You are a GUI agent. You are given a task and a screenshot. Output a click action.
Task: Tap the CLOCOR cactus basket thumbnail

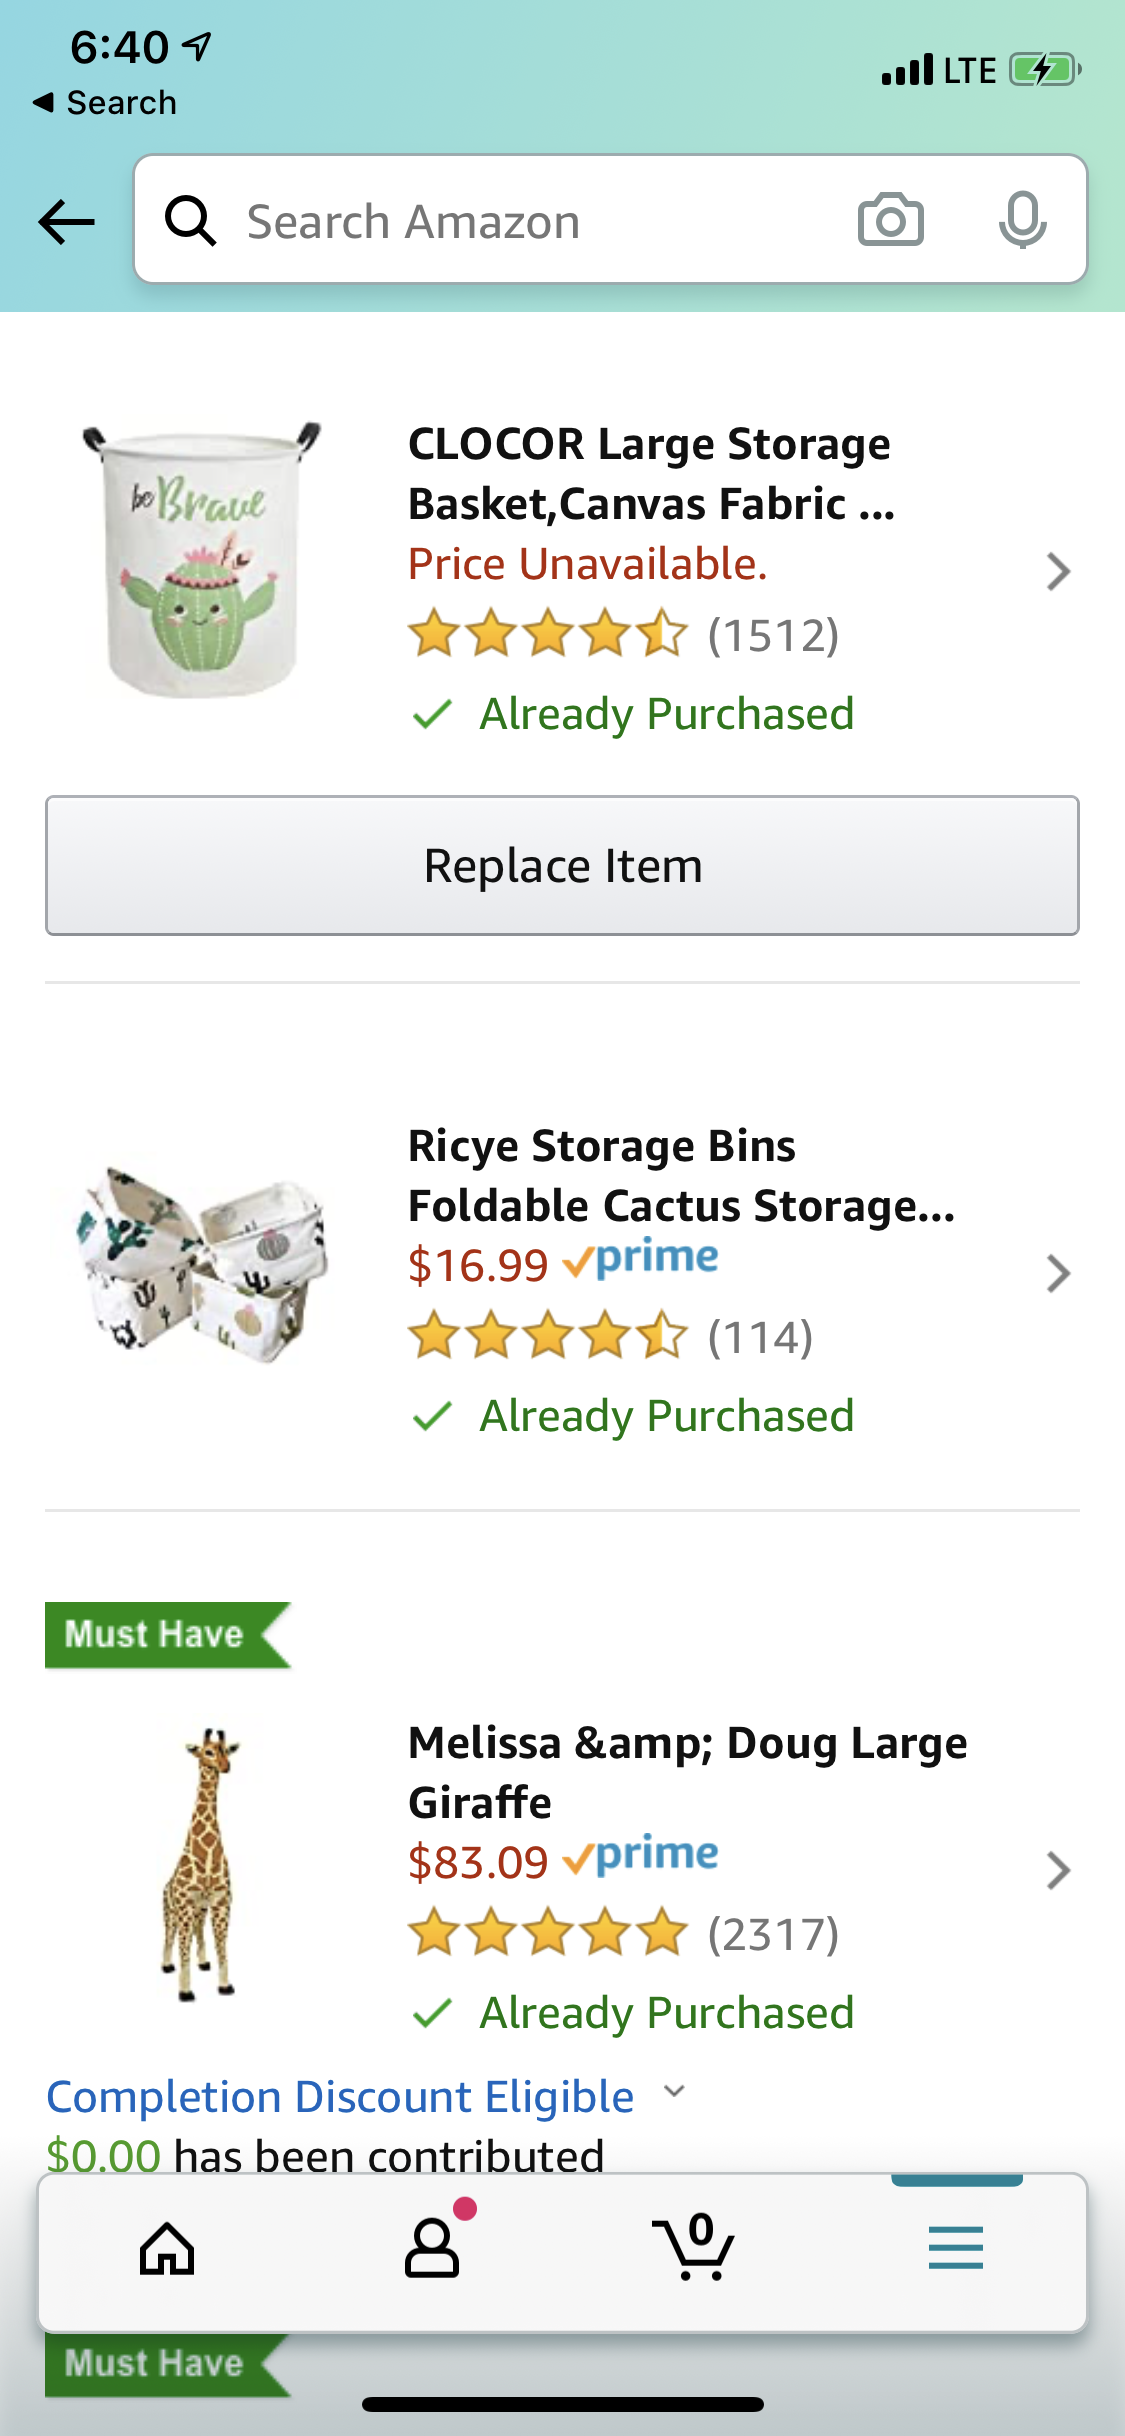203,560
